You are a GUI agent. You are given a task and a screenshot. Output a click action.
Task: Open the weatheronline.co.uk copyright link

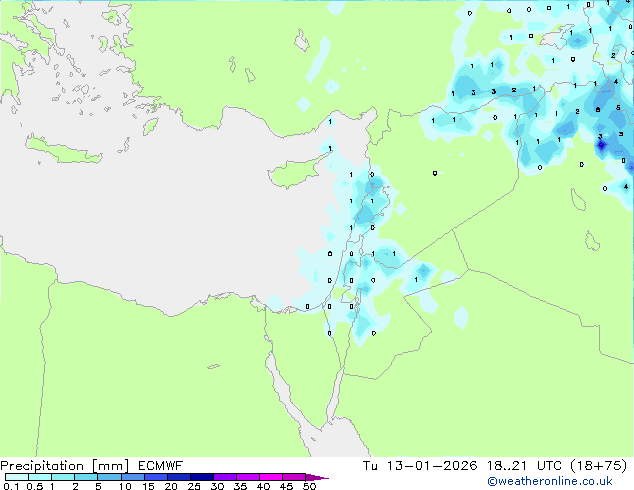coord(550,482)
